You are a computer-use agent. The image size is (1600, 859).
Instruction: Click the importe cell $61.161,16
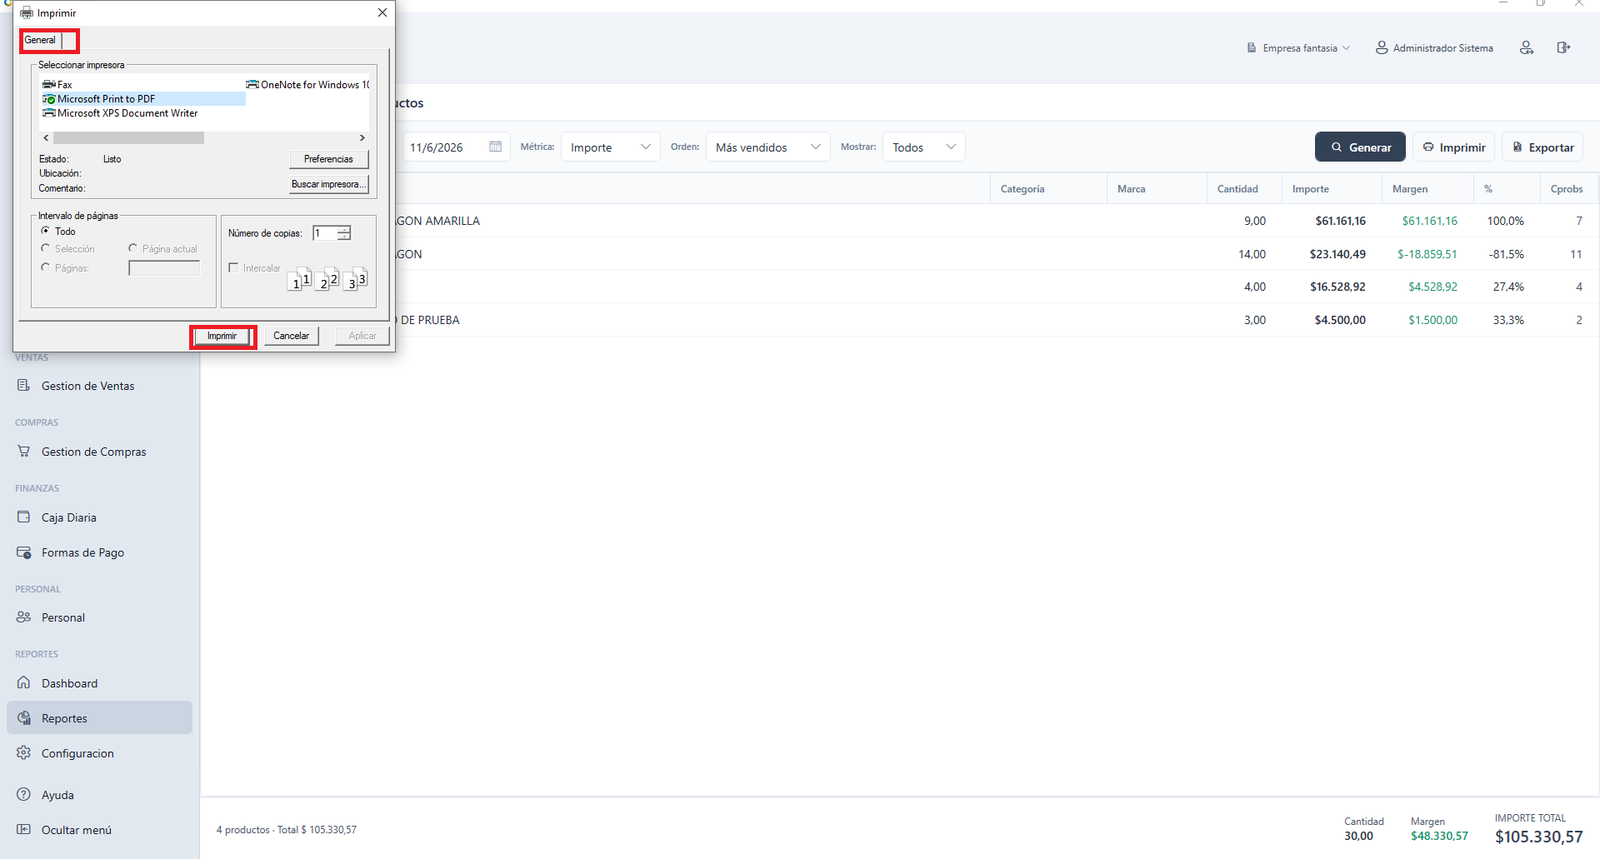(1340, 221)
